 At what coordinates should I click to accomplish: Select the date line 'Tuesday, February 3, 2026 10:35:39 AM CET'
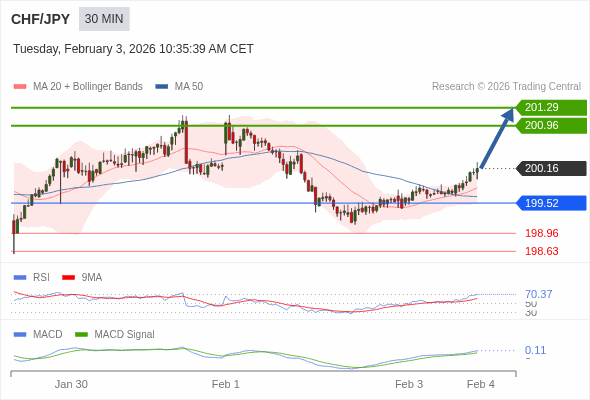click(133, 49)
